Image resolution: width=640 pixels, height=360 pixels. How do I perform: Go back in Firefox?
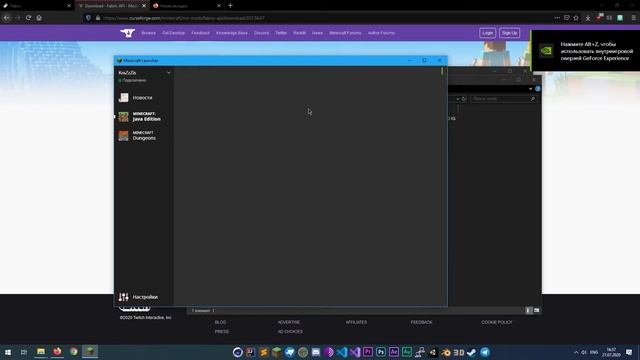coord(7,18)
